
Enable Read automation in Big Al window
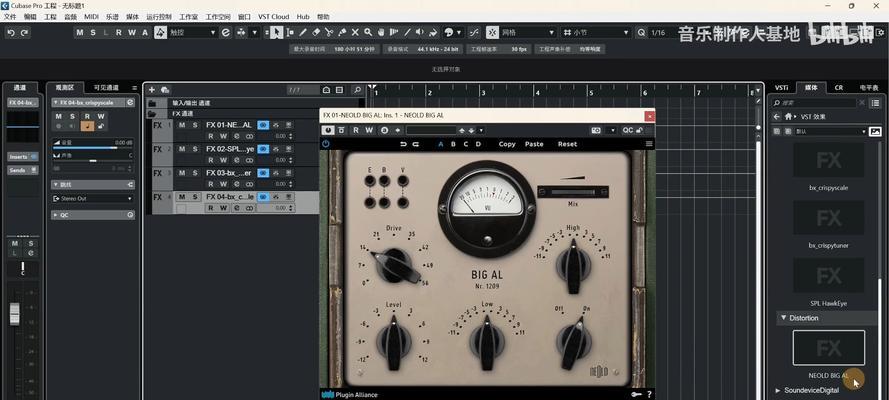pyautogui.click(x=356, y=130)
